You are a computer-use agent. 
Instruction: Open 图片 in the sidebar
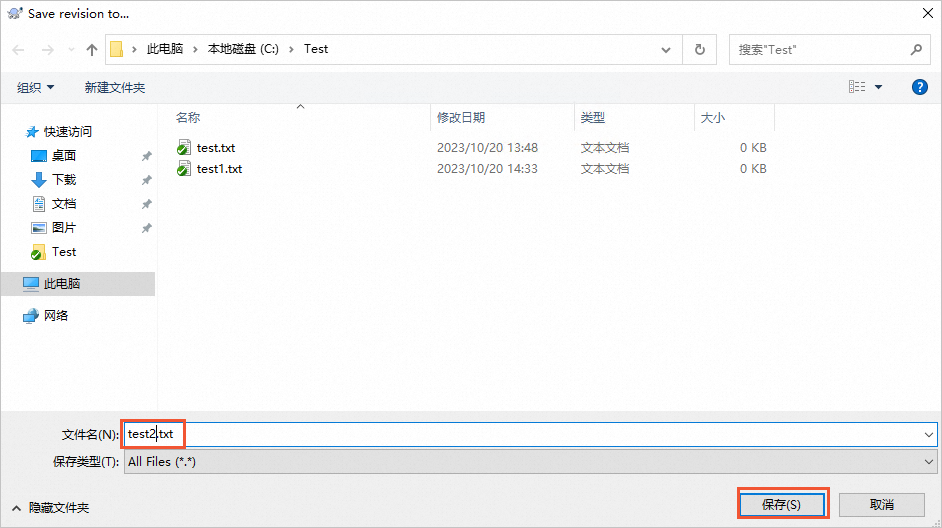point(64,228)
